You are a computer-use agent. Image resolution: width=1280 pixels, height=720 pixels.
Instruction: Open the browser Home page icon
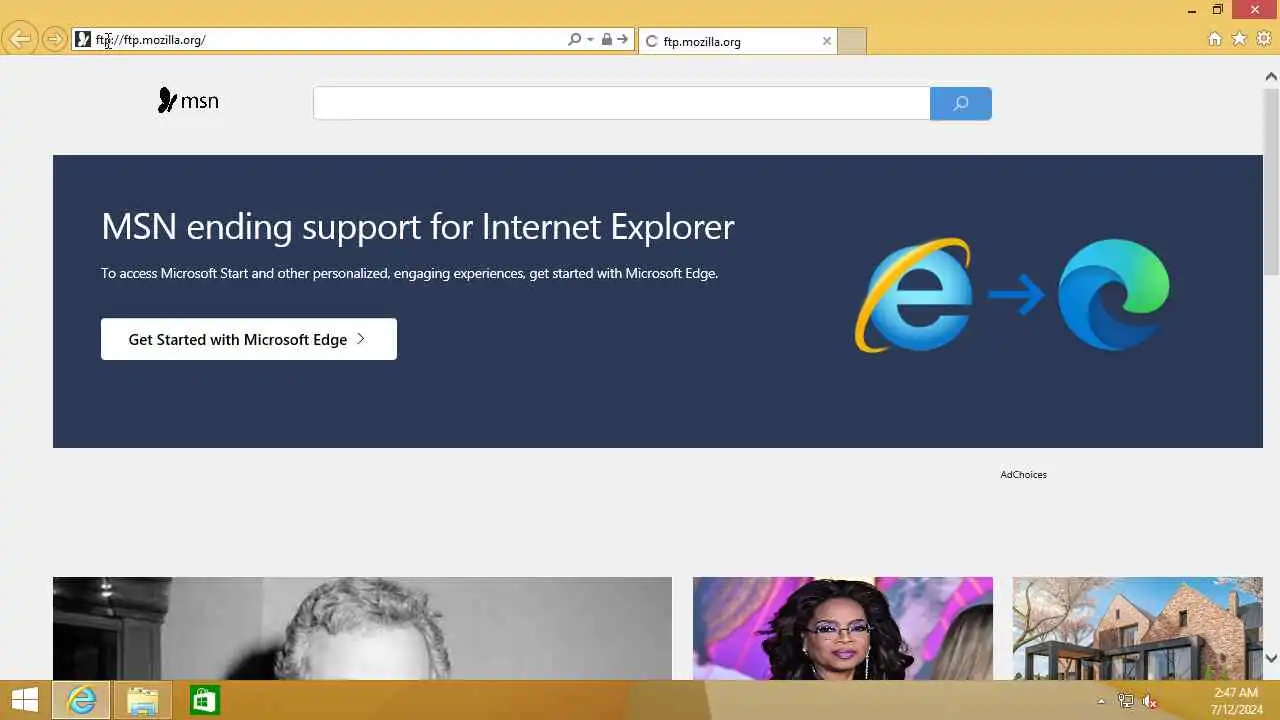point(1215,39)
